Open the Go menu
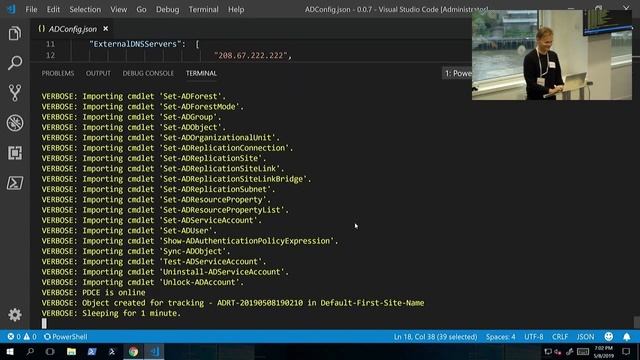This screenshot has width=640, height=360. tap(141, 9)
